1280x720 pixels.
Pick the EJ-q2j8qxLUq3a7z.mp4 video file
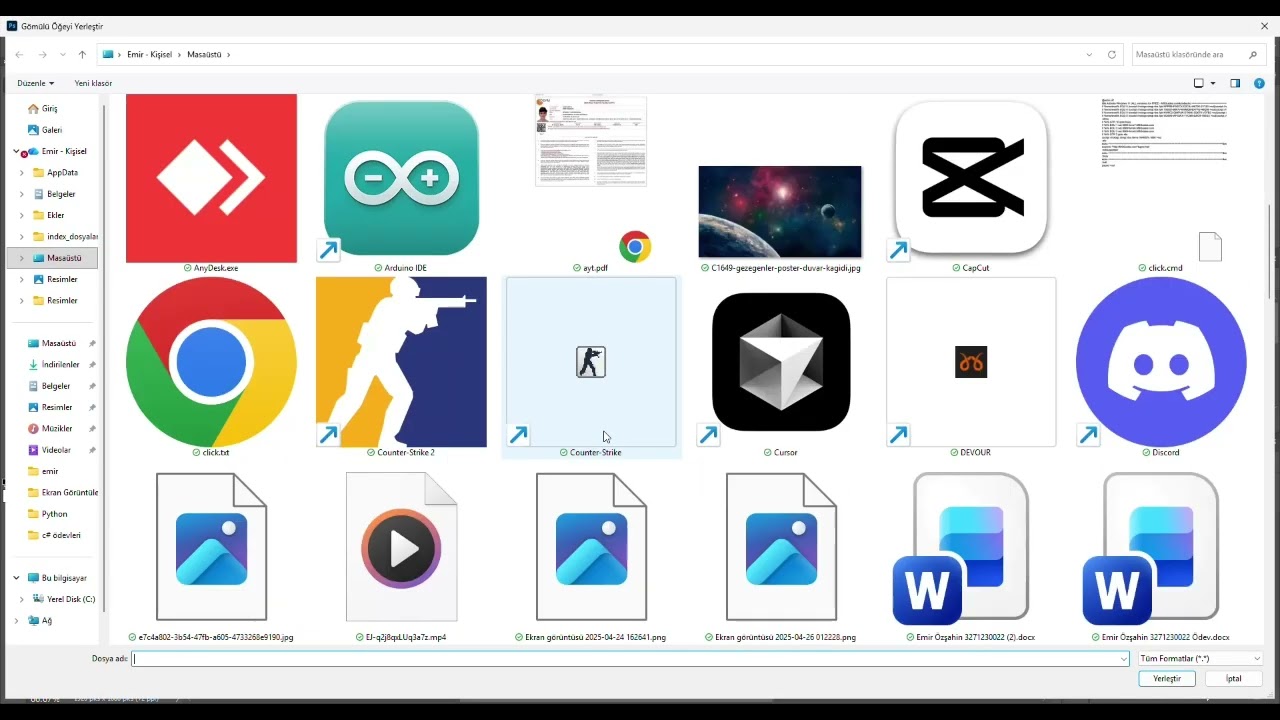(x=401, y=547)
